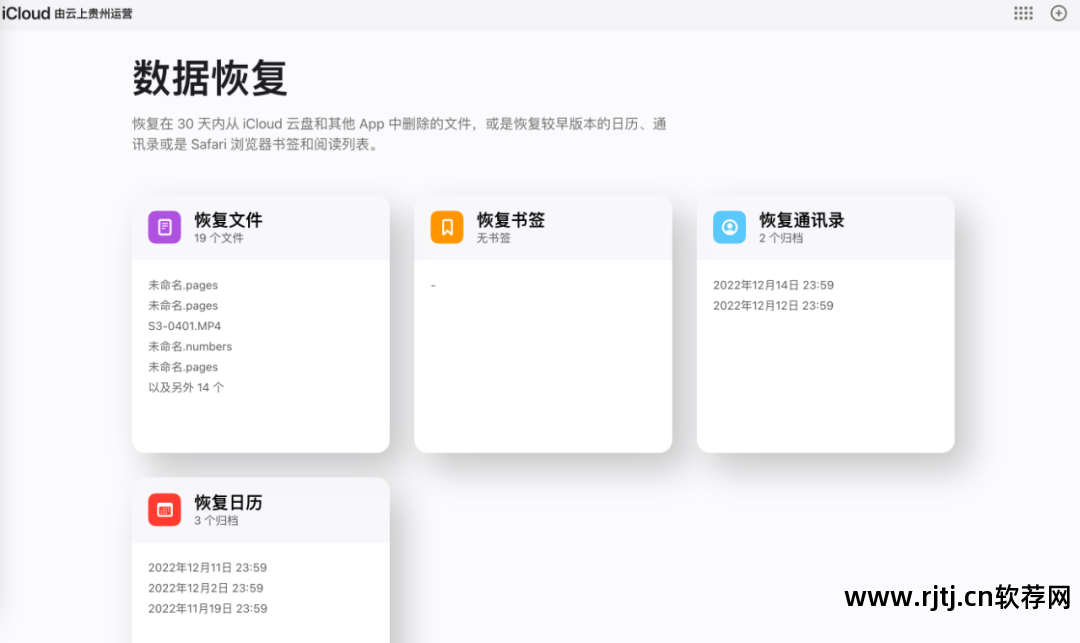
Task: Select the first 未命名.pages file
Action: pos(183,285)
